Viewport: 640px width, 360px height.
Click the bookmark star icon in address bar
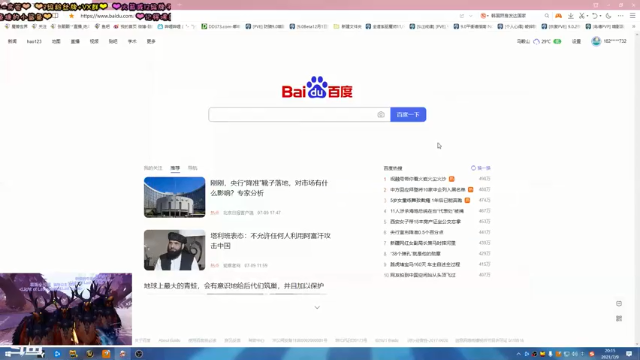tap(71, 16)
